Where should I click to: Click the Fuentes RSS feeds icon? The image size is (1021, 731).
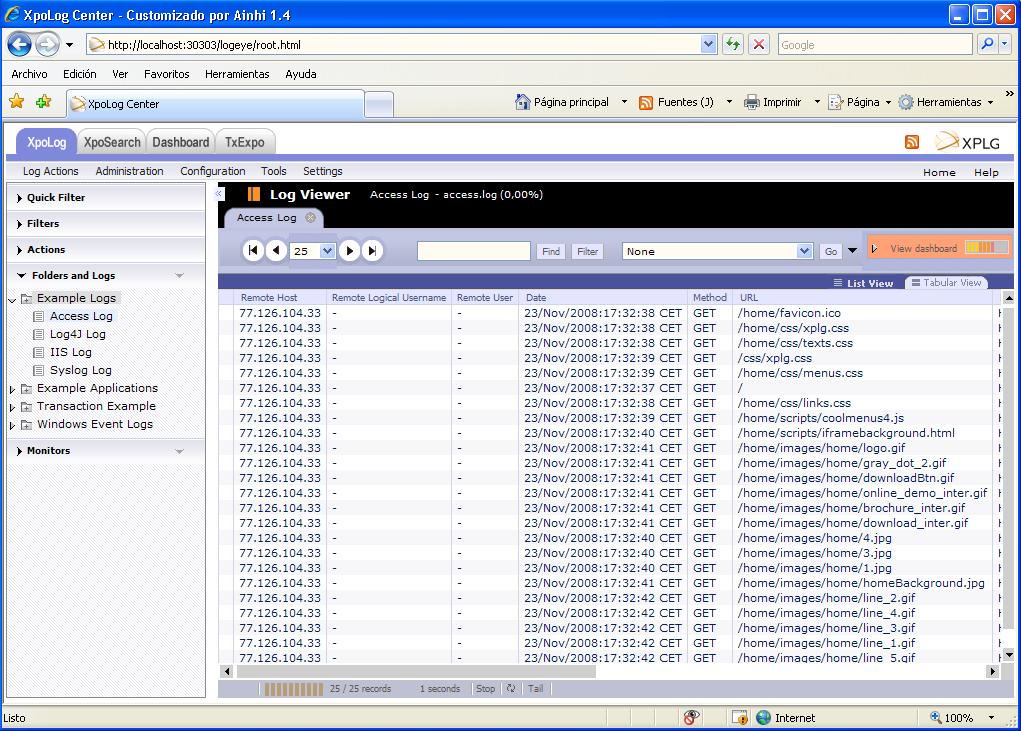pos(646,102)
